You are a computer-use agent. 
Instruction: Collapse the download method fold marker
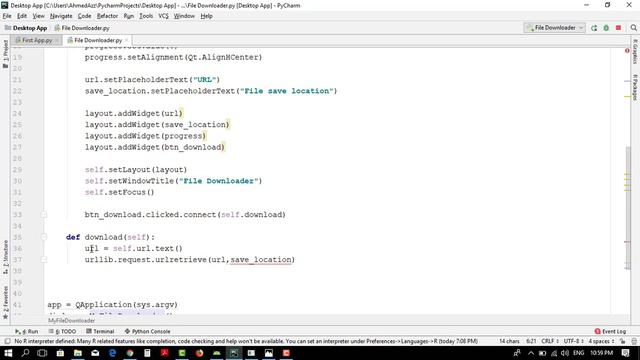pos(43,237)
